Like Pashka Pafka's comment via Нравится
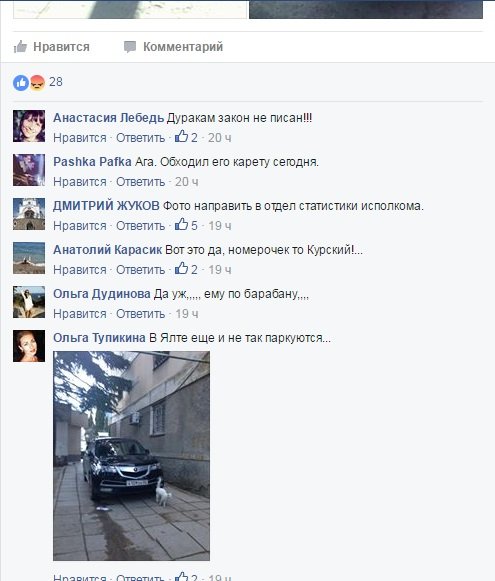 tap(80, 182)
